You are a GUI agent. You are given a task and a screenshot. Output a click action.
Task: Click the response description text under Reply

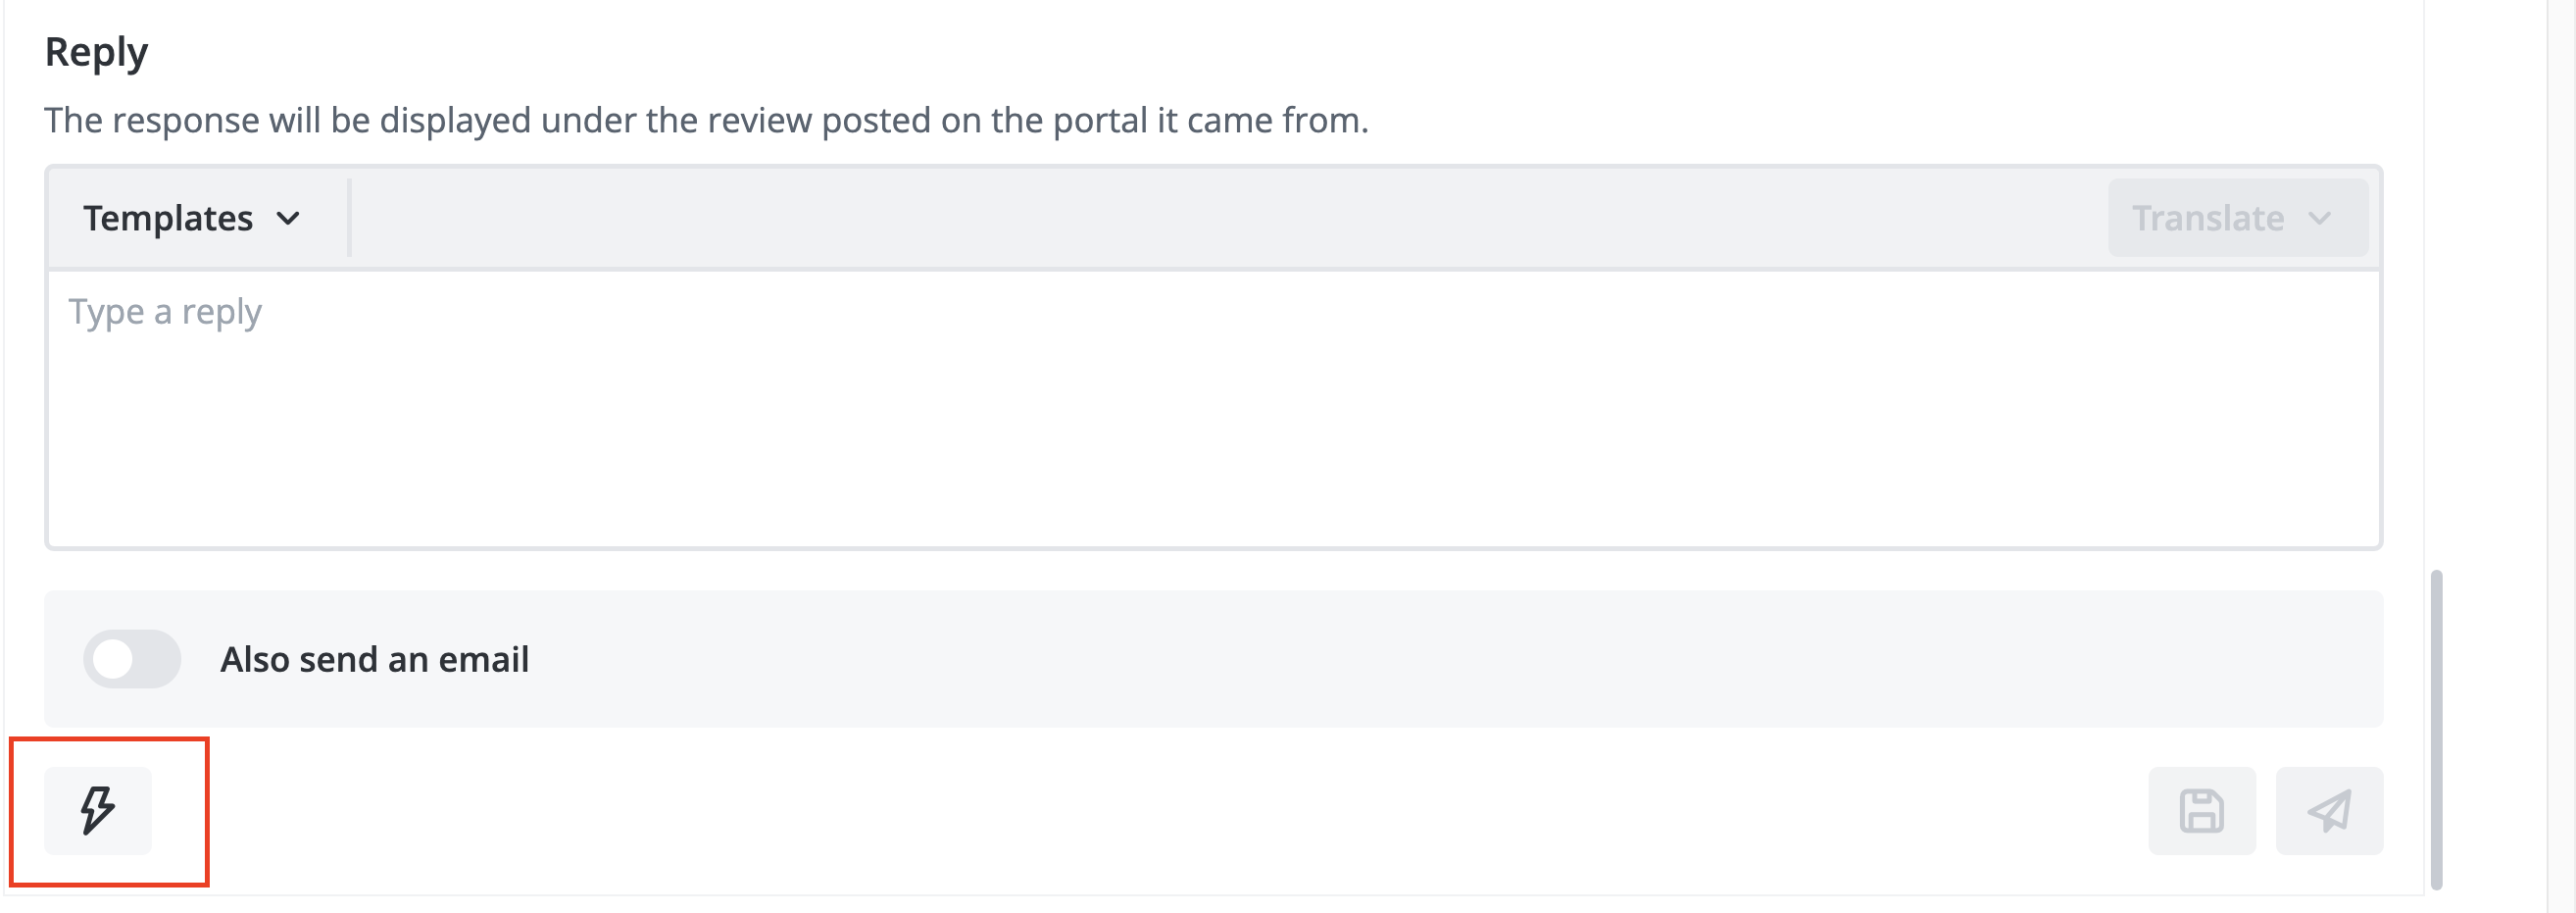(706, 120)
